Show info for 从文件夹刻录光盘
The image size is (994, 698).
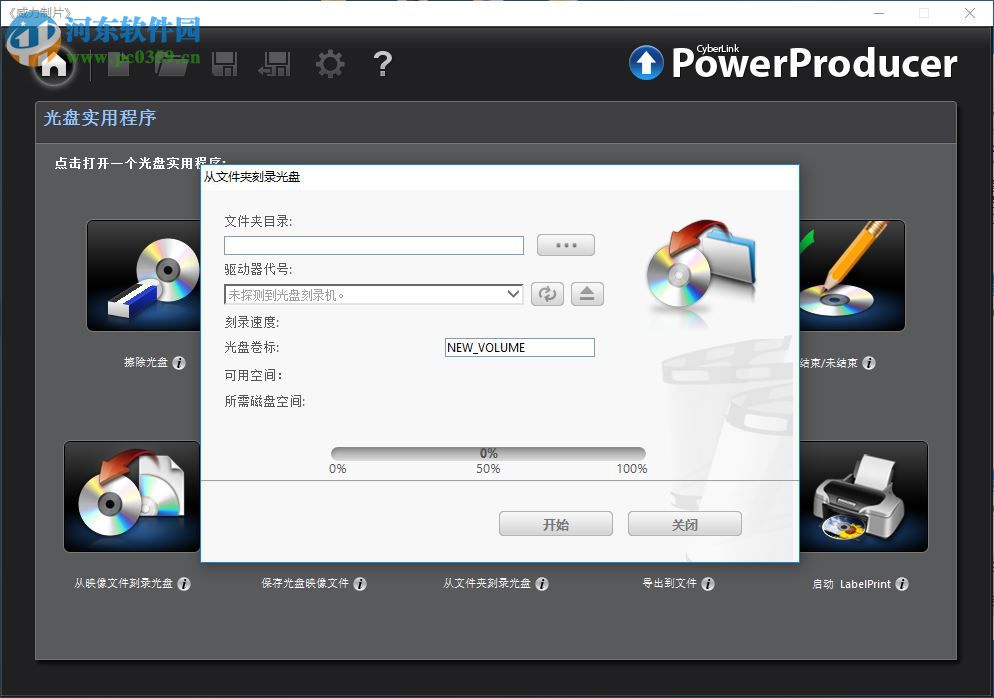(x=542, y=584)
